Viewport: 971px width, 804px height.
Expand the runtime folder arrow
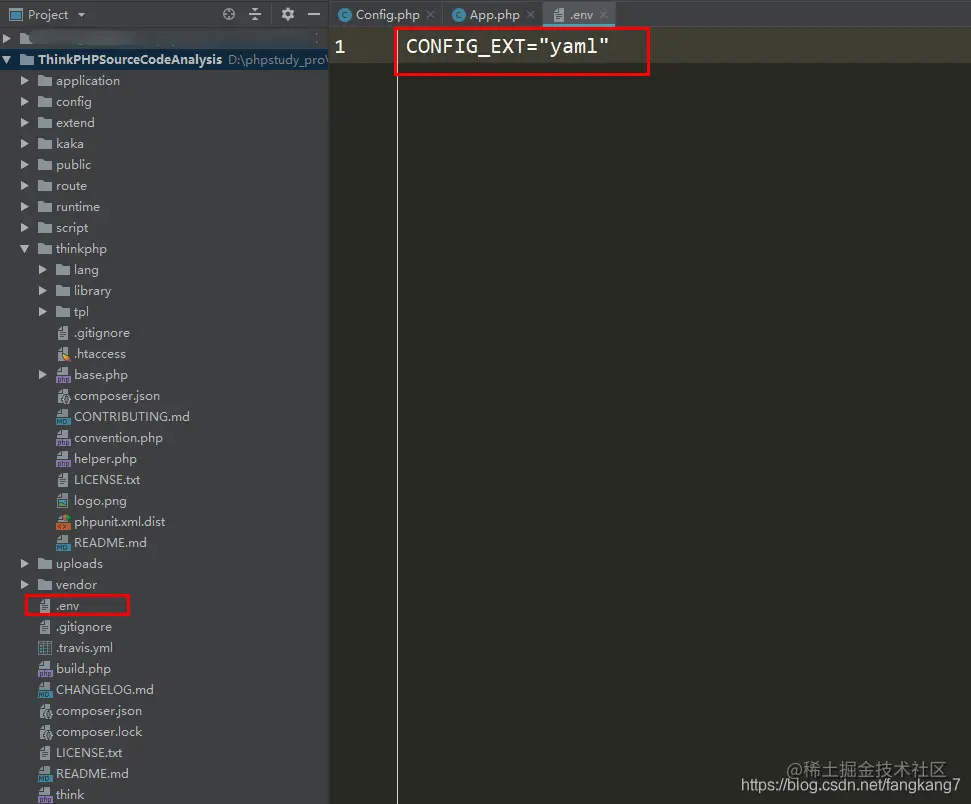pos(25,207)
